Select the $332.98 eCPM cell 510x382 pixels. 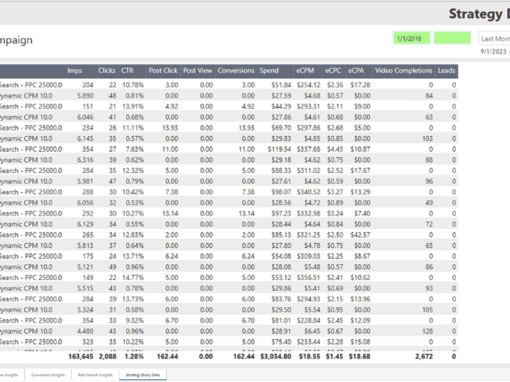tap(308, 213)
